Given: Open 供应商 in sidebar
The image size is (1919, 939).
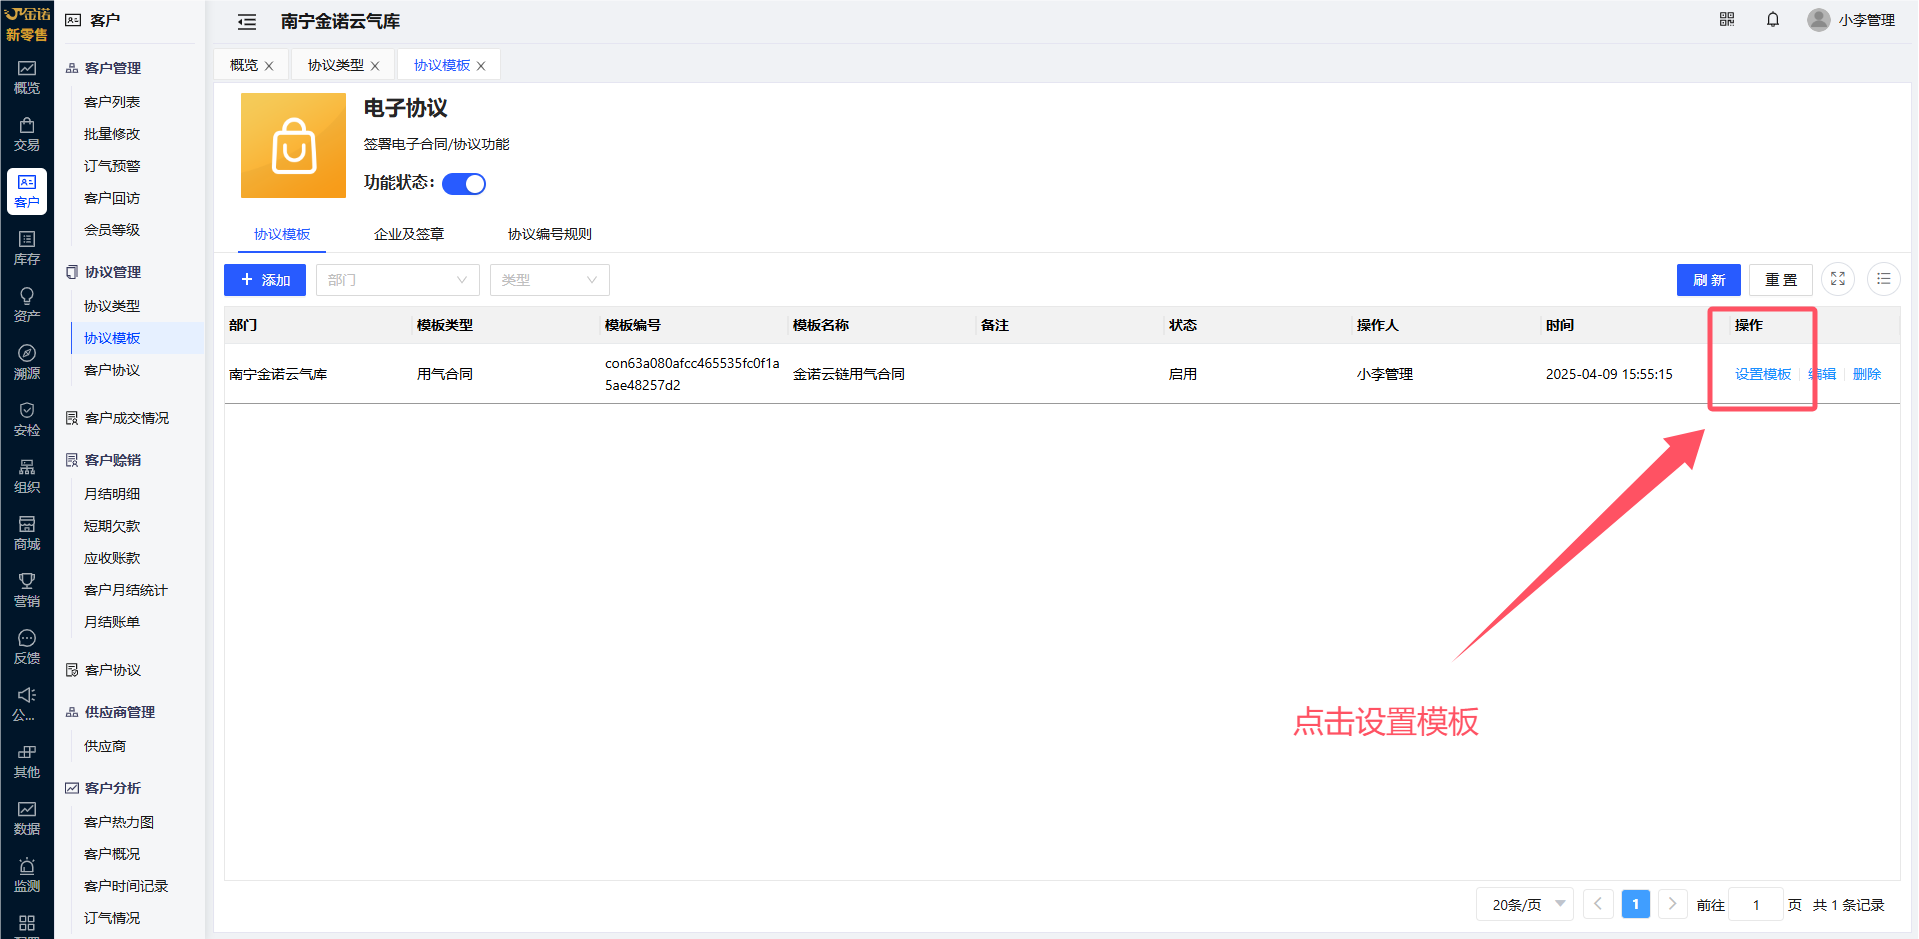Looking at the screenshot, I should pyautogui.click(x=105, y=746).
